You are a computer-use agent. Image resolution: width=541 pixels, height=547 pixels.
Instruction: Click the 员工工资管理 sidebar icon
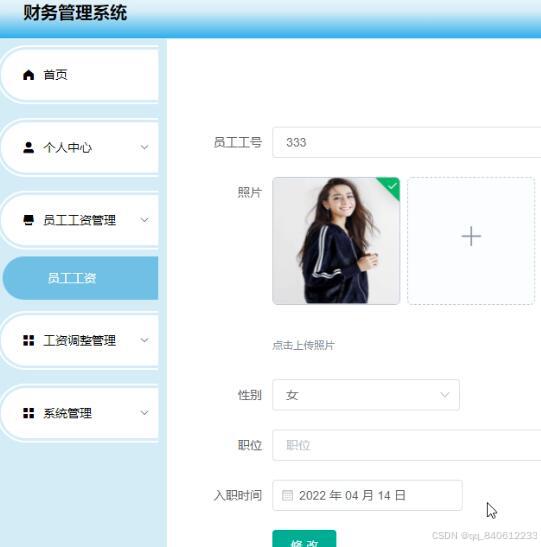coord(28,220)
